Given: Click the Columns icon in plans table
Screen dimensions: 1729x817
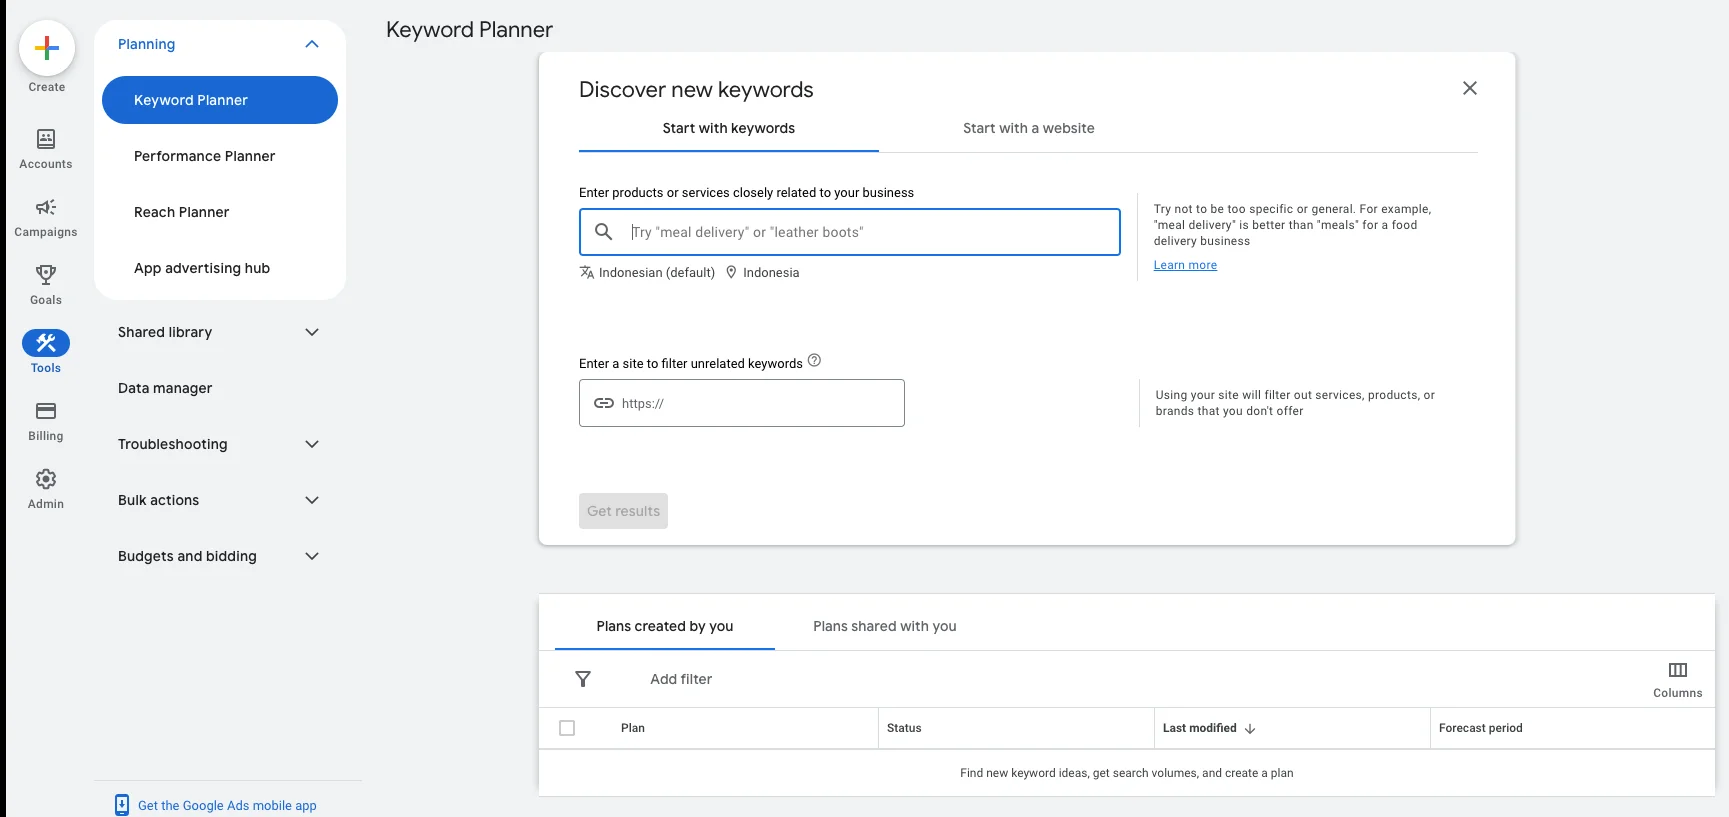Looking at the screenshot, I should click(1677, 671).
